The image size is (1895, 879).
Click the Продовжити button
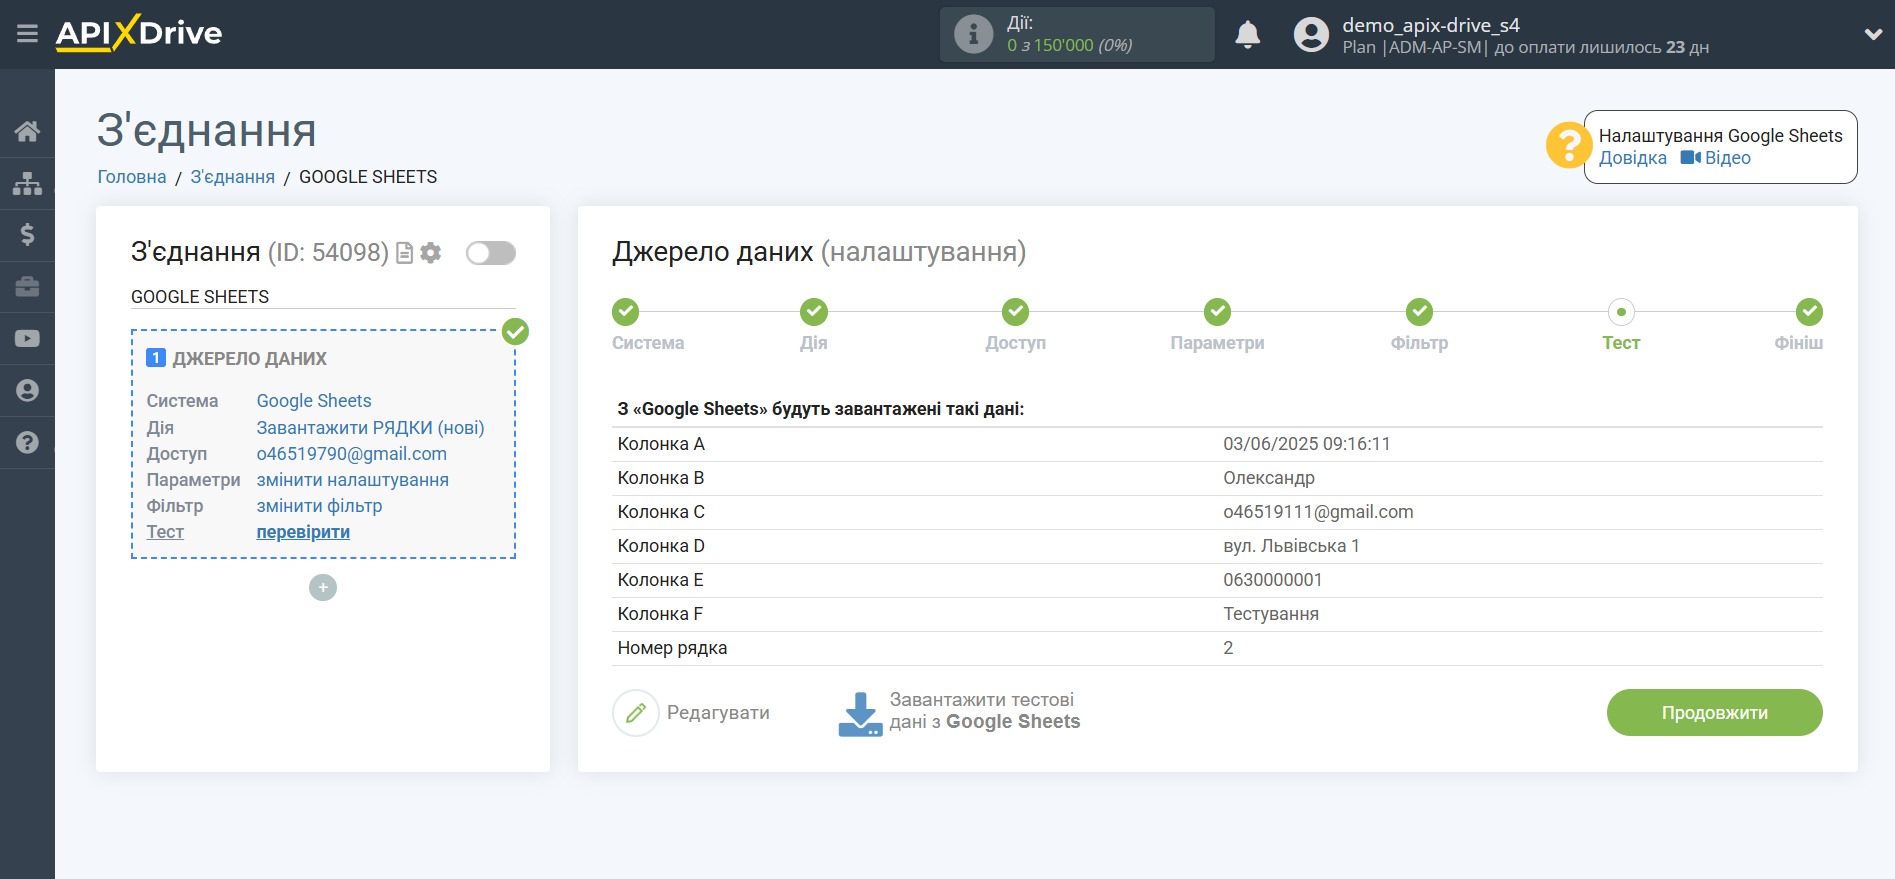point(1714,713)
